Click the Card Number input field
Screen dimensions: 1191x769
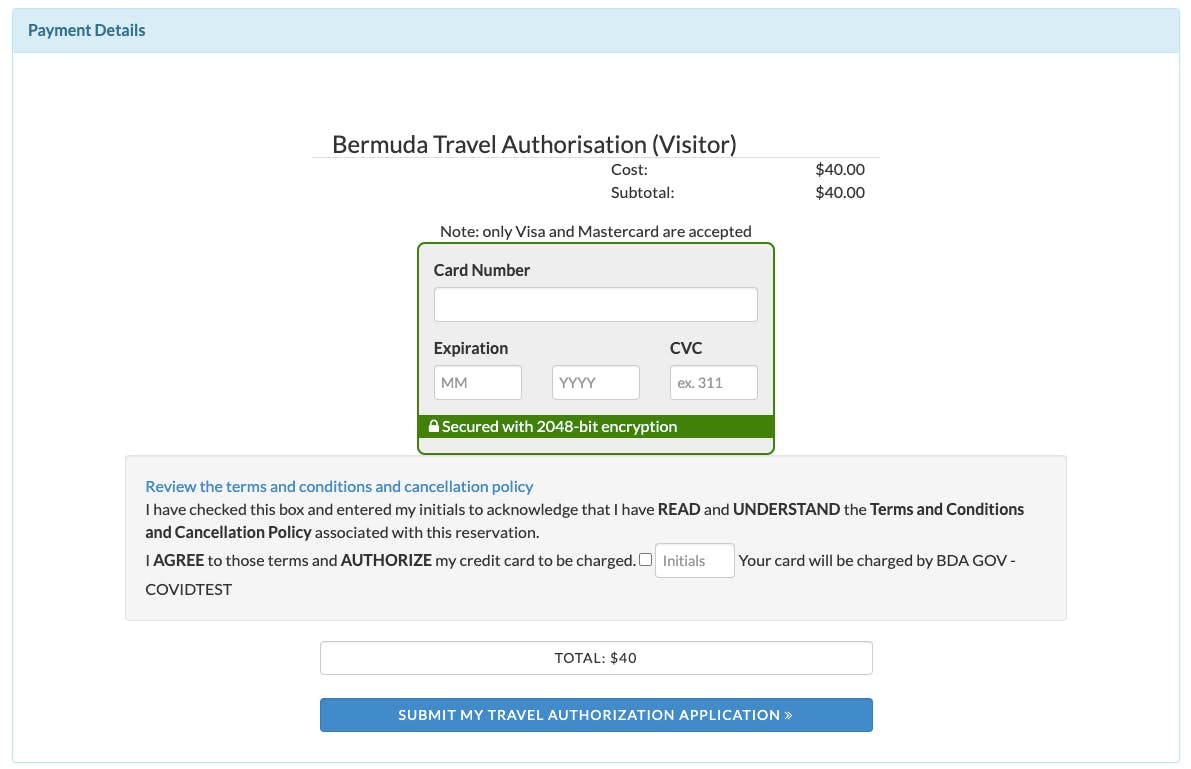(595, 304)
